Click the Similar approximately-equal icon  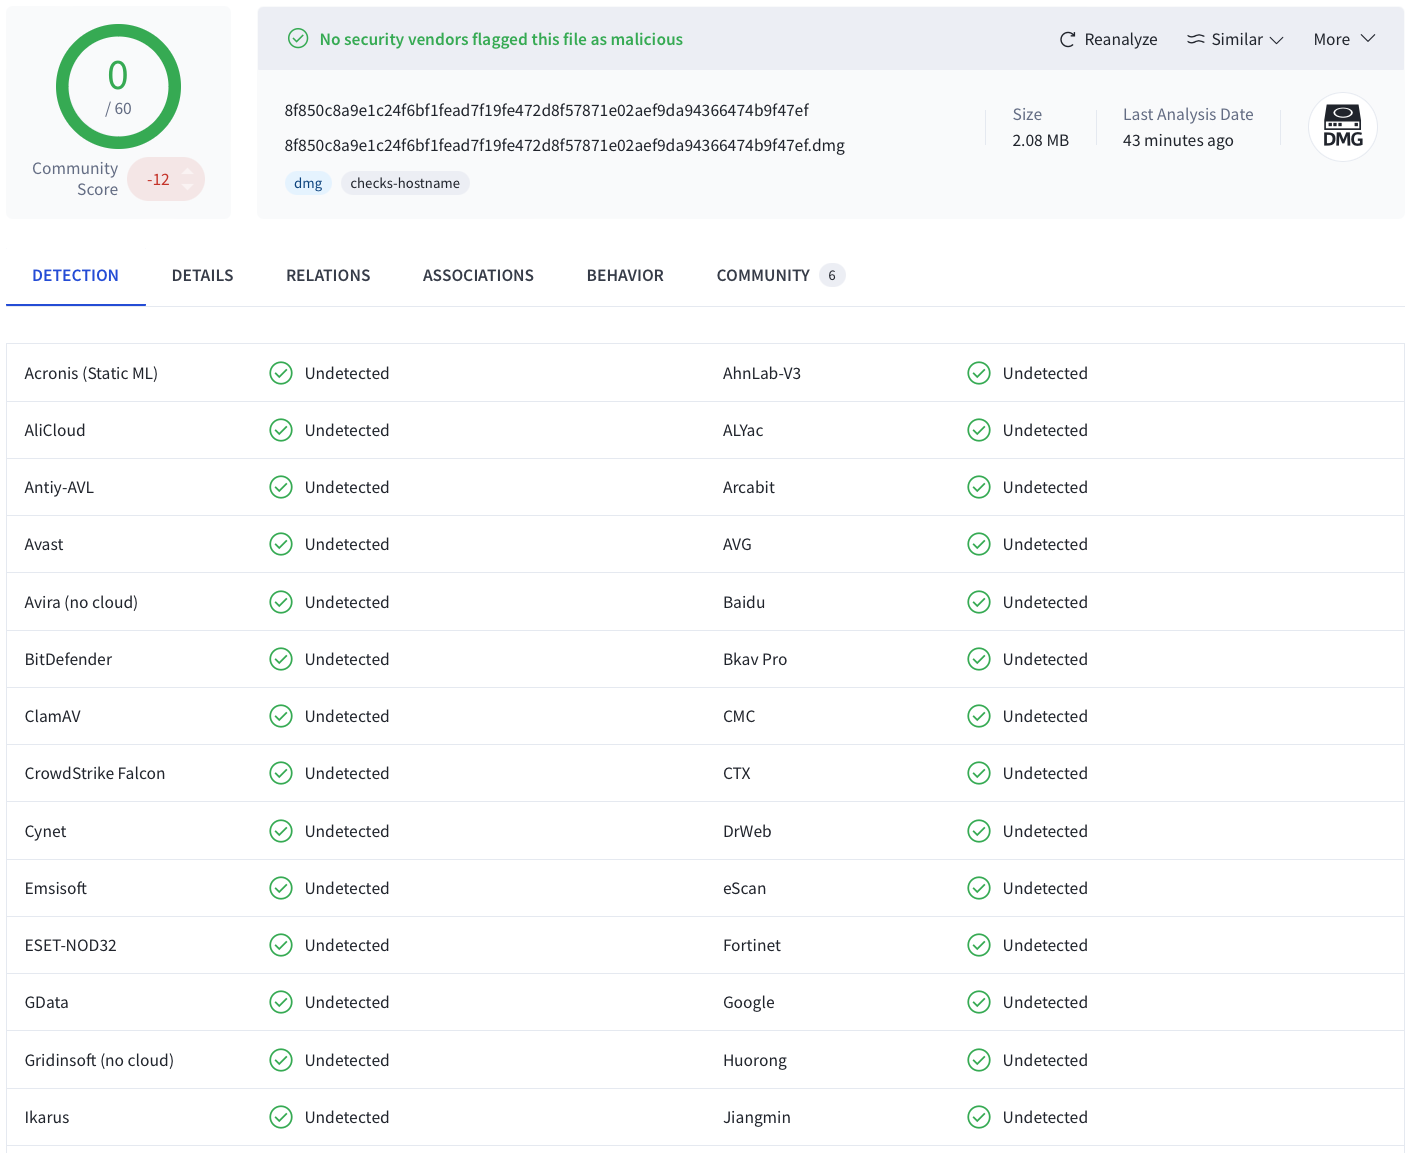[1195, 39]
